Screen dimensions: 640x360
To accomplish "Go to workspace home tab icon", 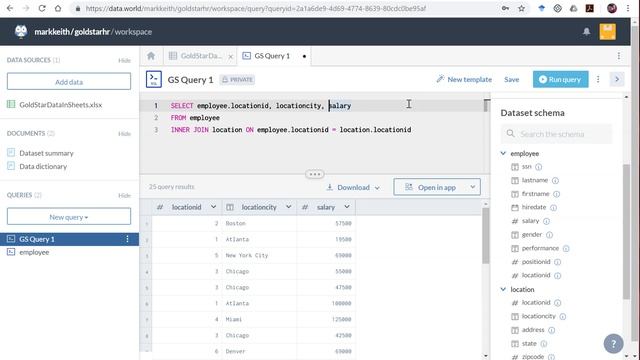I will [x=151, y=56].
